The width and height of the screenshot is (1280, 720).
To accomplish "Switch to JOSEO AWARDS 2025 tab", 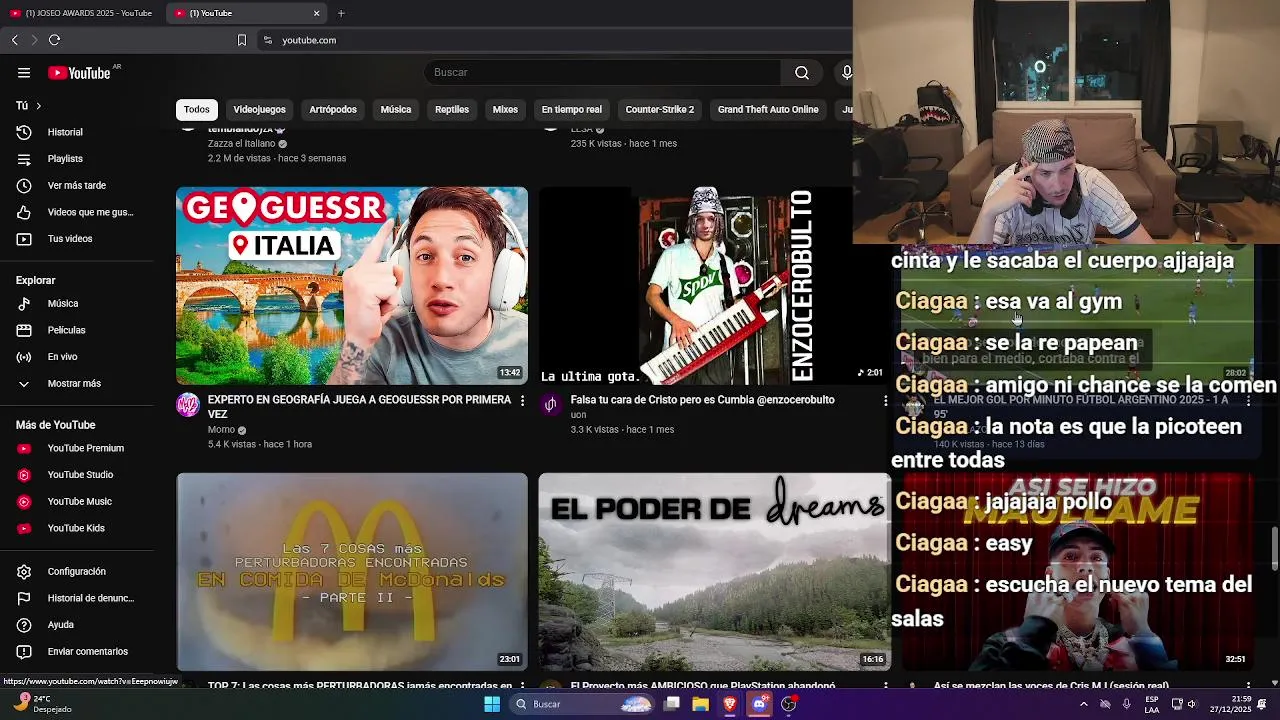I will point(82,13).
